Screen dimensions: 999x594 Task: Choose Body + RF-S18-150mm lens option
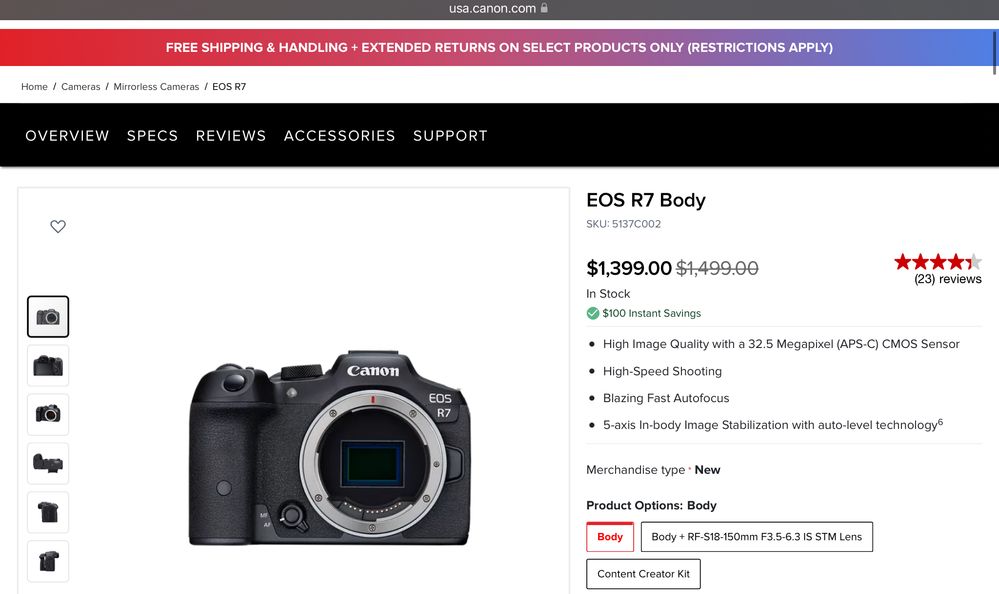coord(756,537)
